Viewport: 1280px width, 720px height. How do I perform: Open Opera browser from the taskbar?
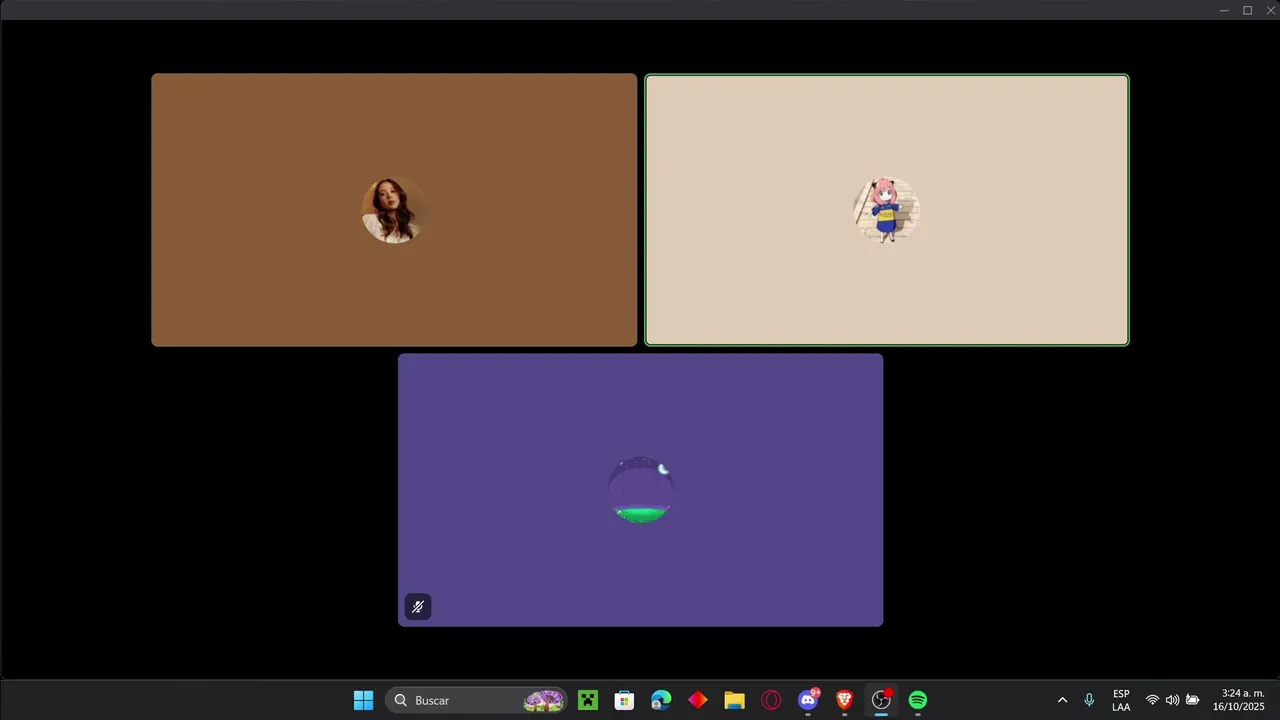point(771,700)
